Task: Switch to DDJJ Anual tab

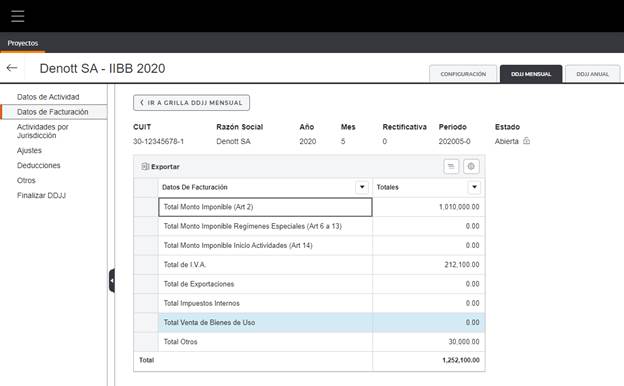Action: tap(593, 74)
